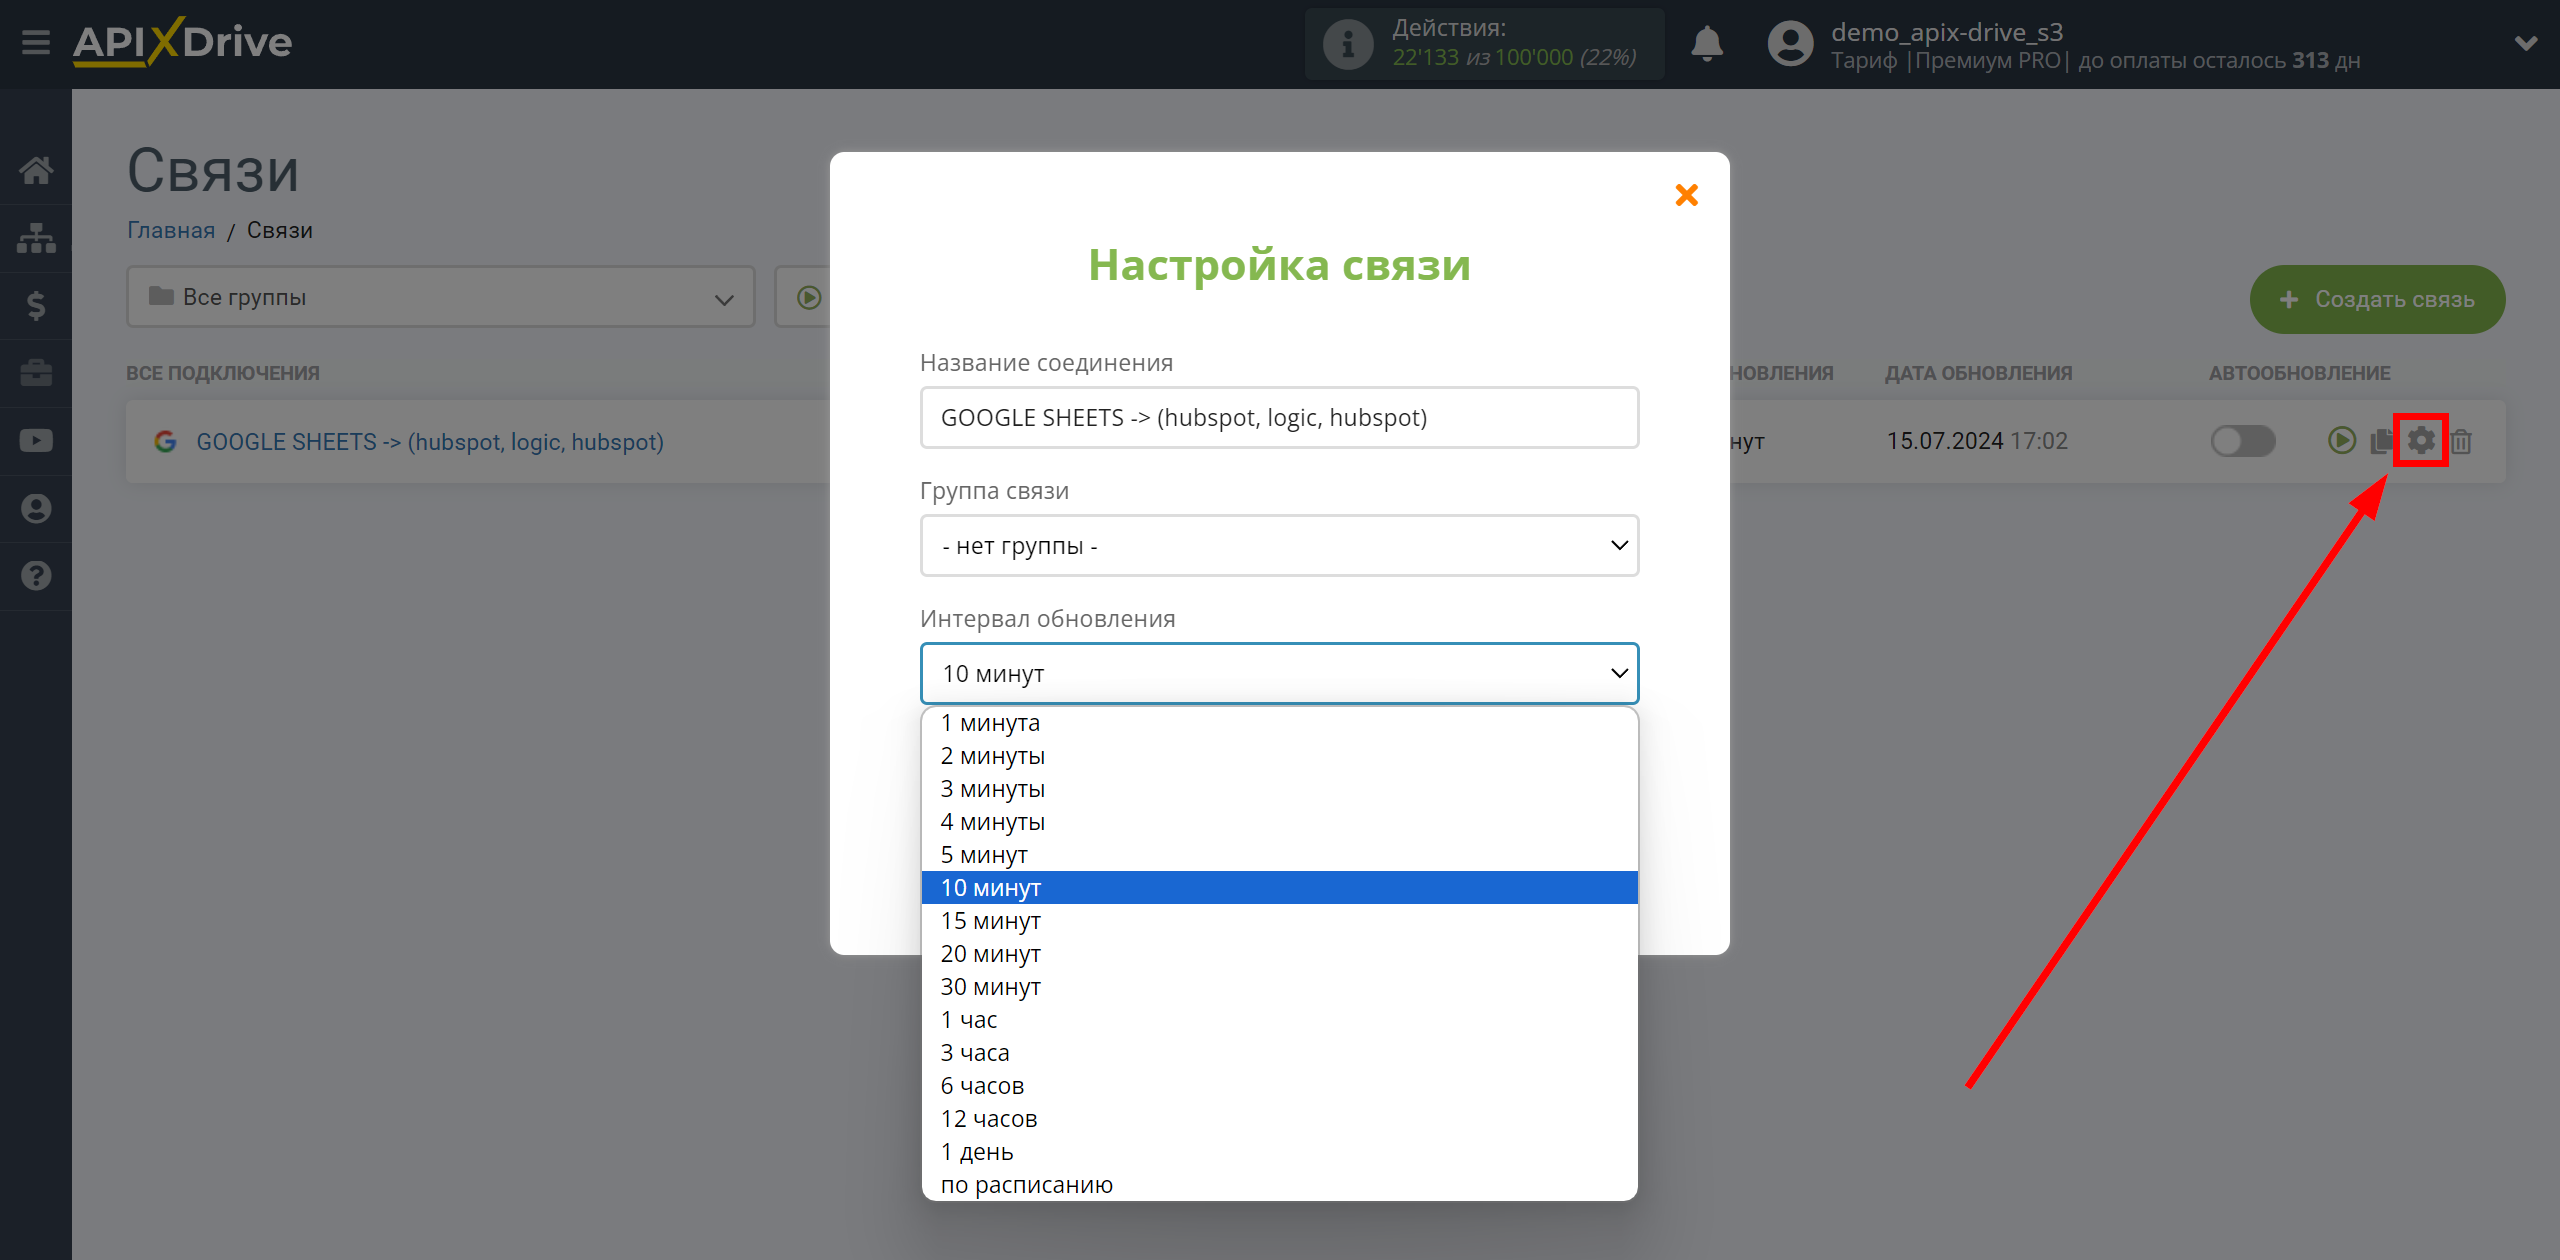The height and width of the screenshot is (1260, 2560).
Task: Select the по расписанию option
Action: 1279,1185
